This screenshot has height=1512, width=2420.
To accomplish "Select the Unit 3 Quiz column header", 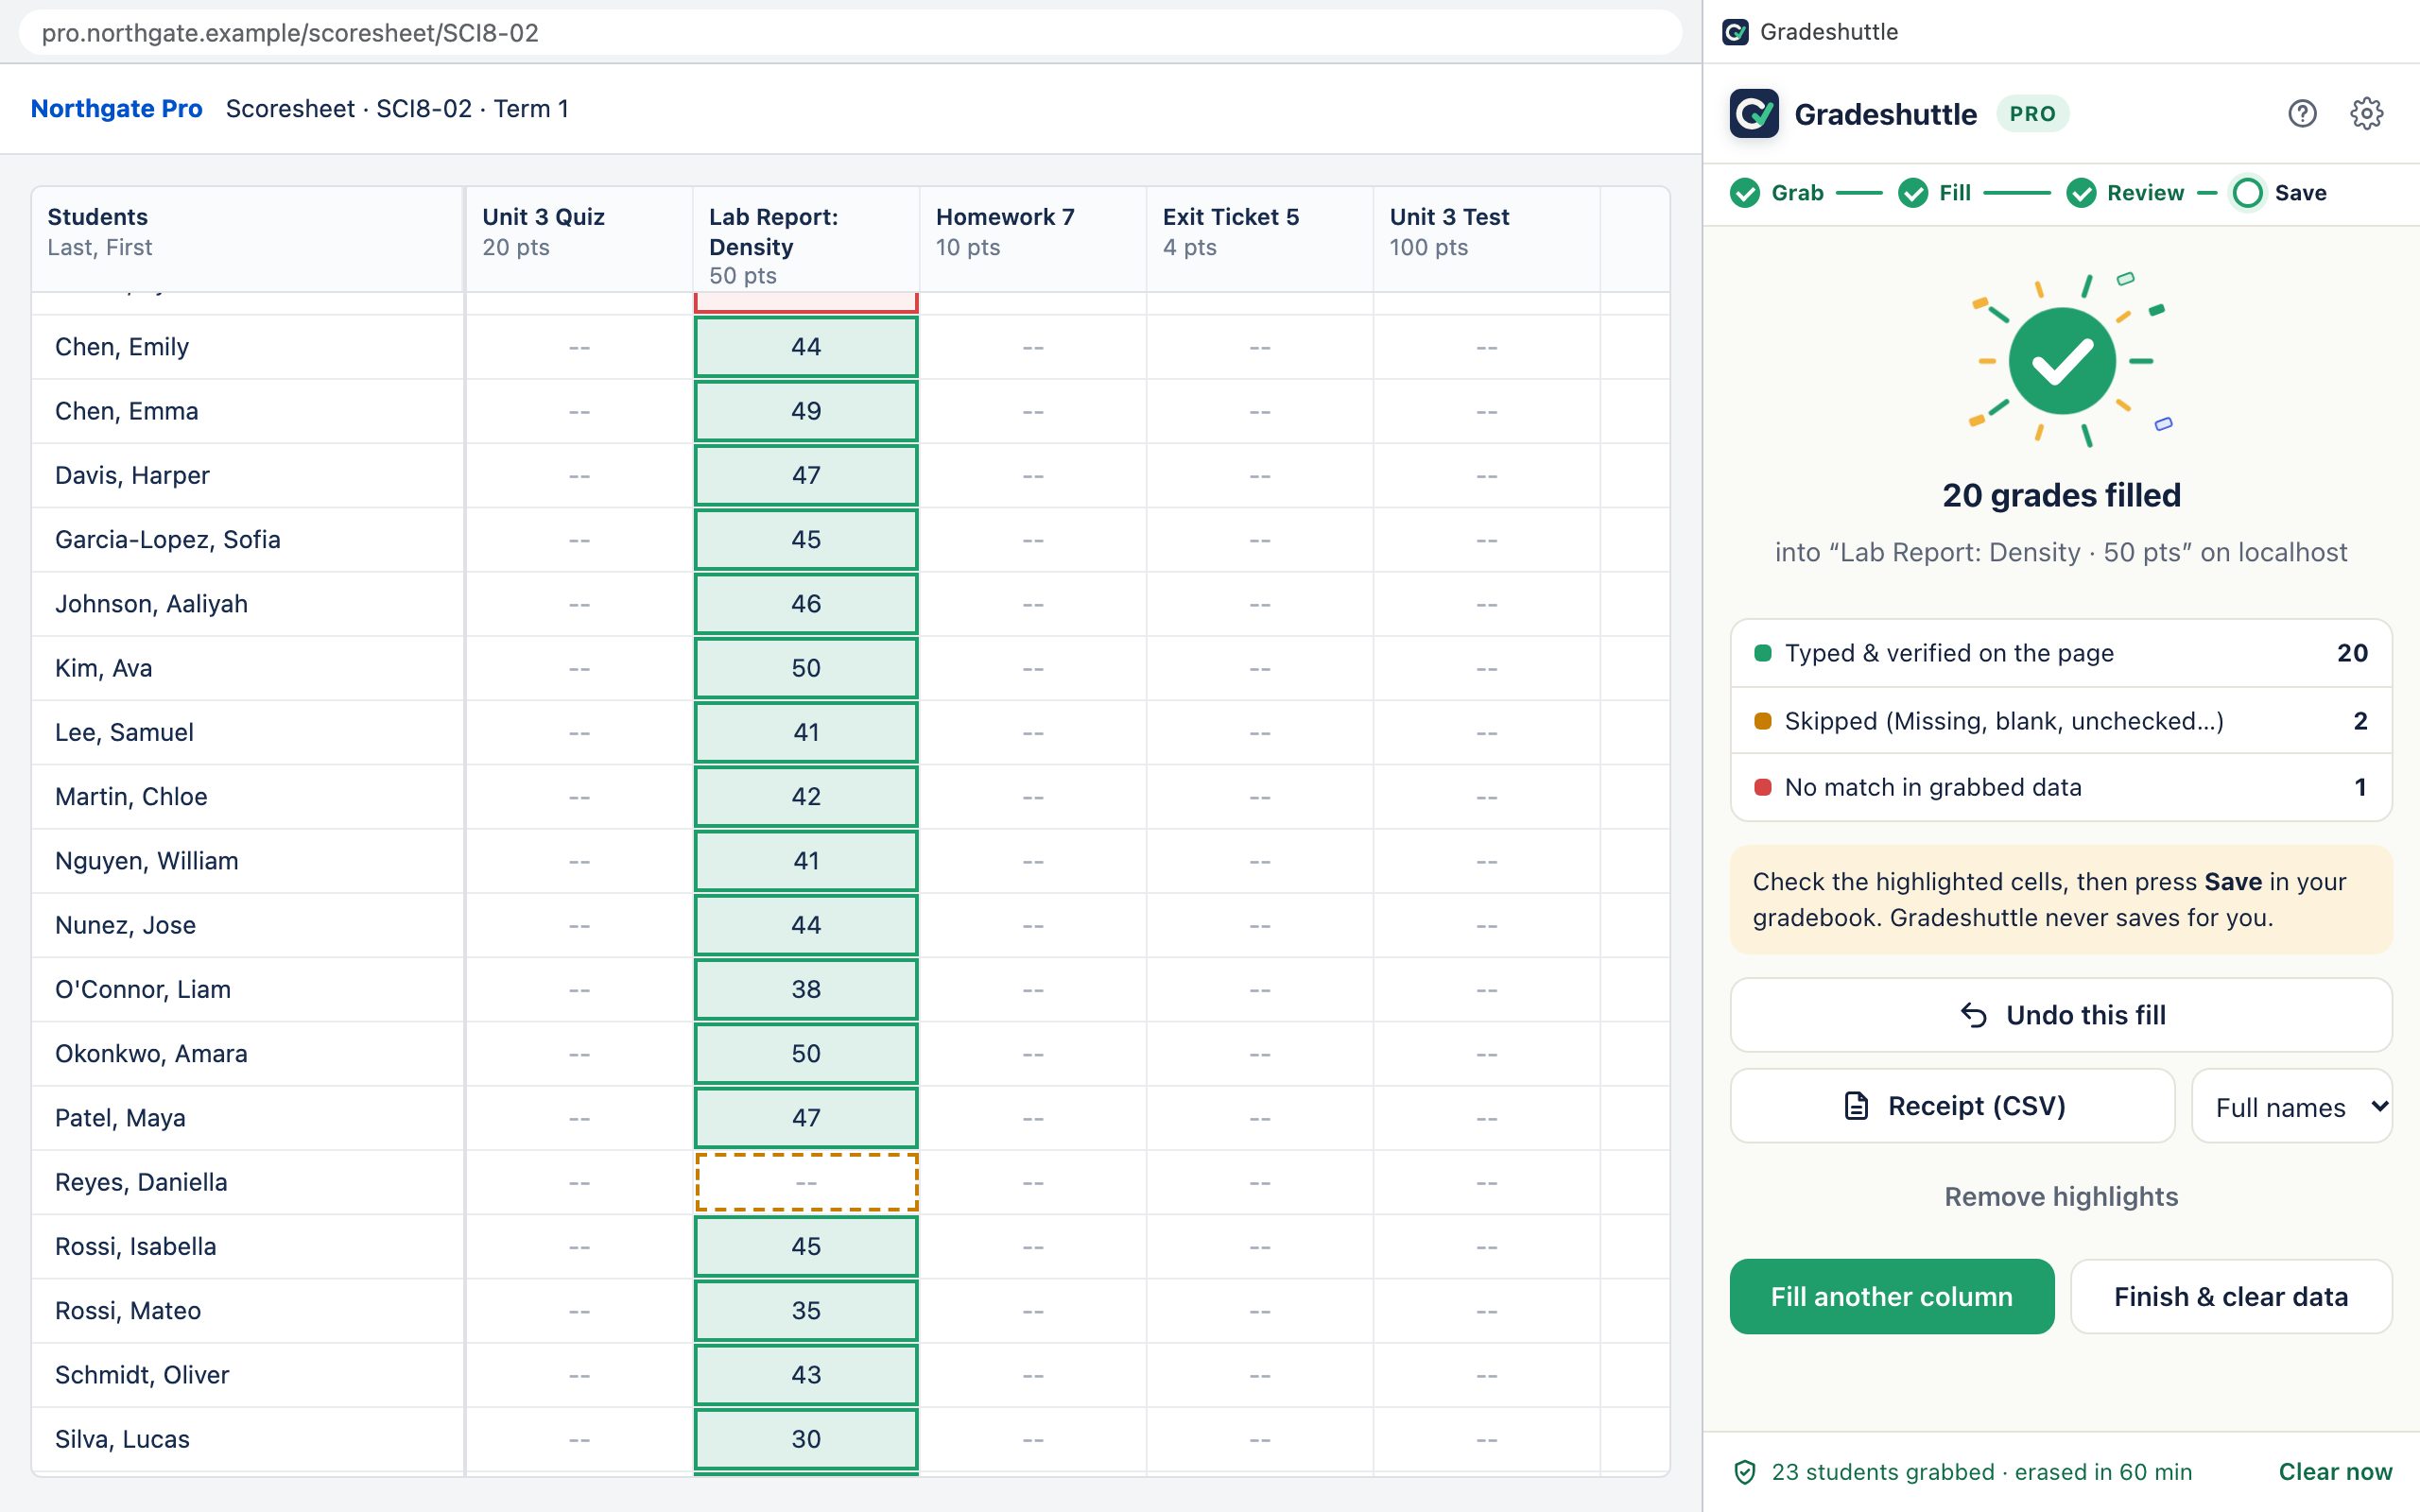I will click(579, 239).
